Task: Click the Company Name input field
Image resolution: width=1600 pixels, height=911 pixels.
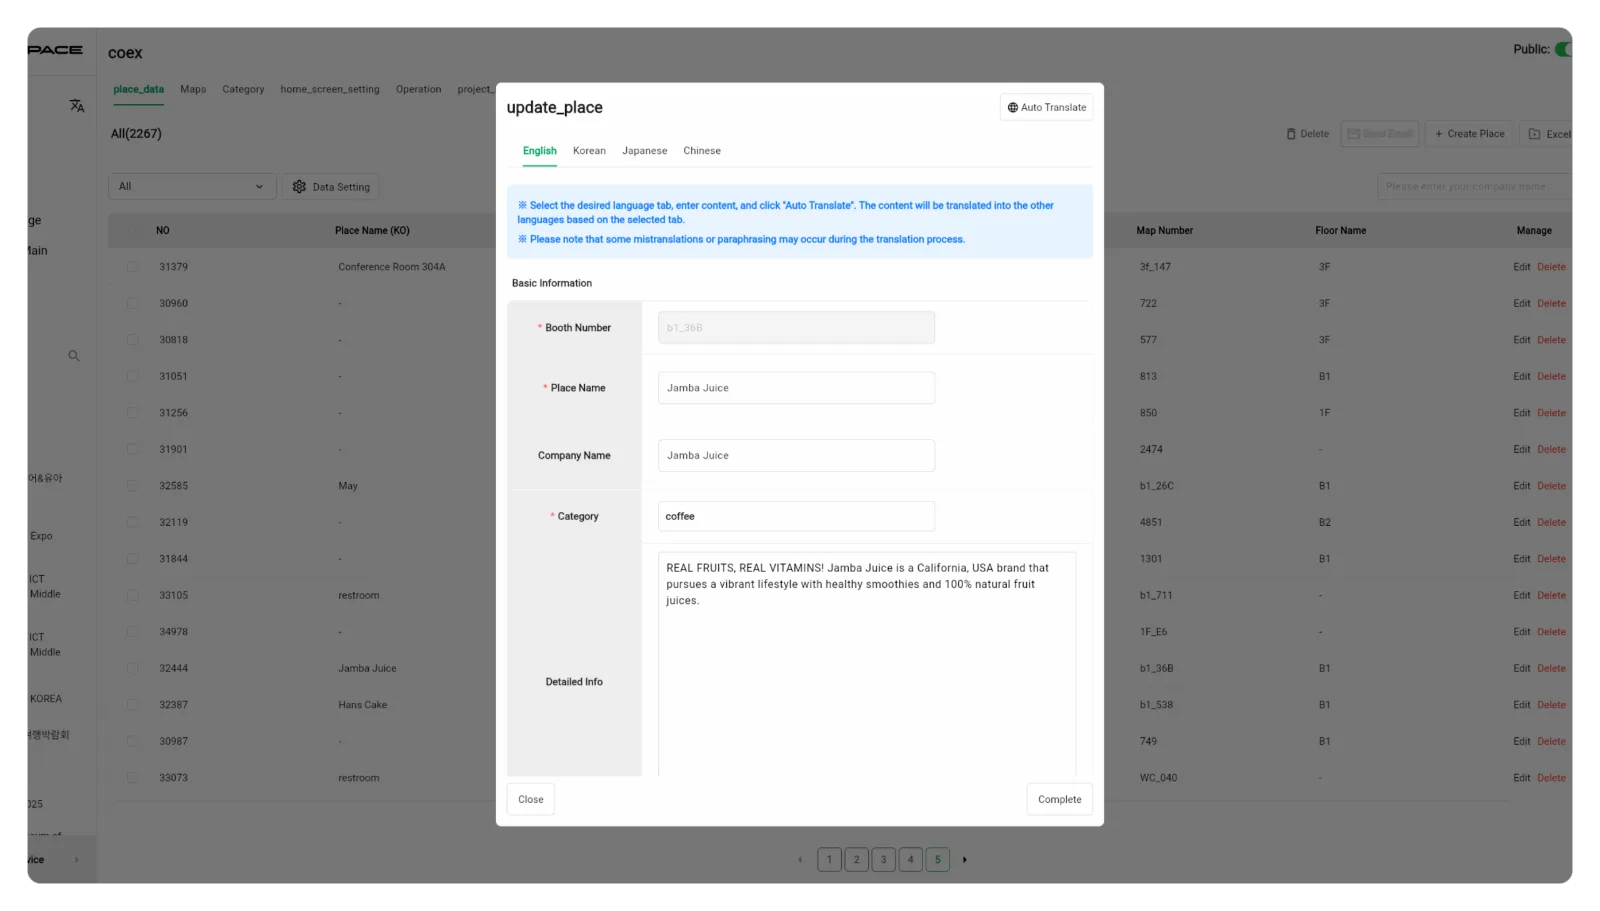Action: pos(796,456)
